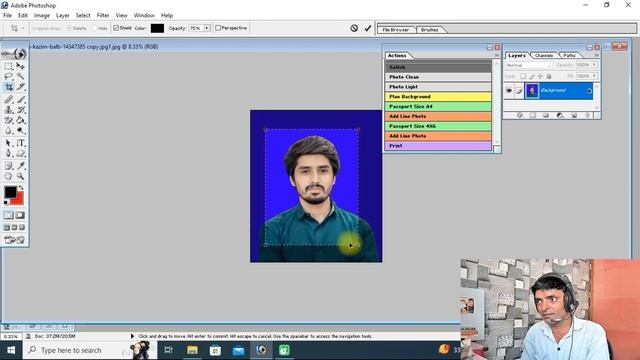Select the Eraser tool

click(9, 120)
